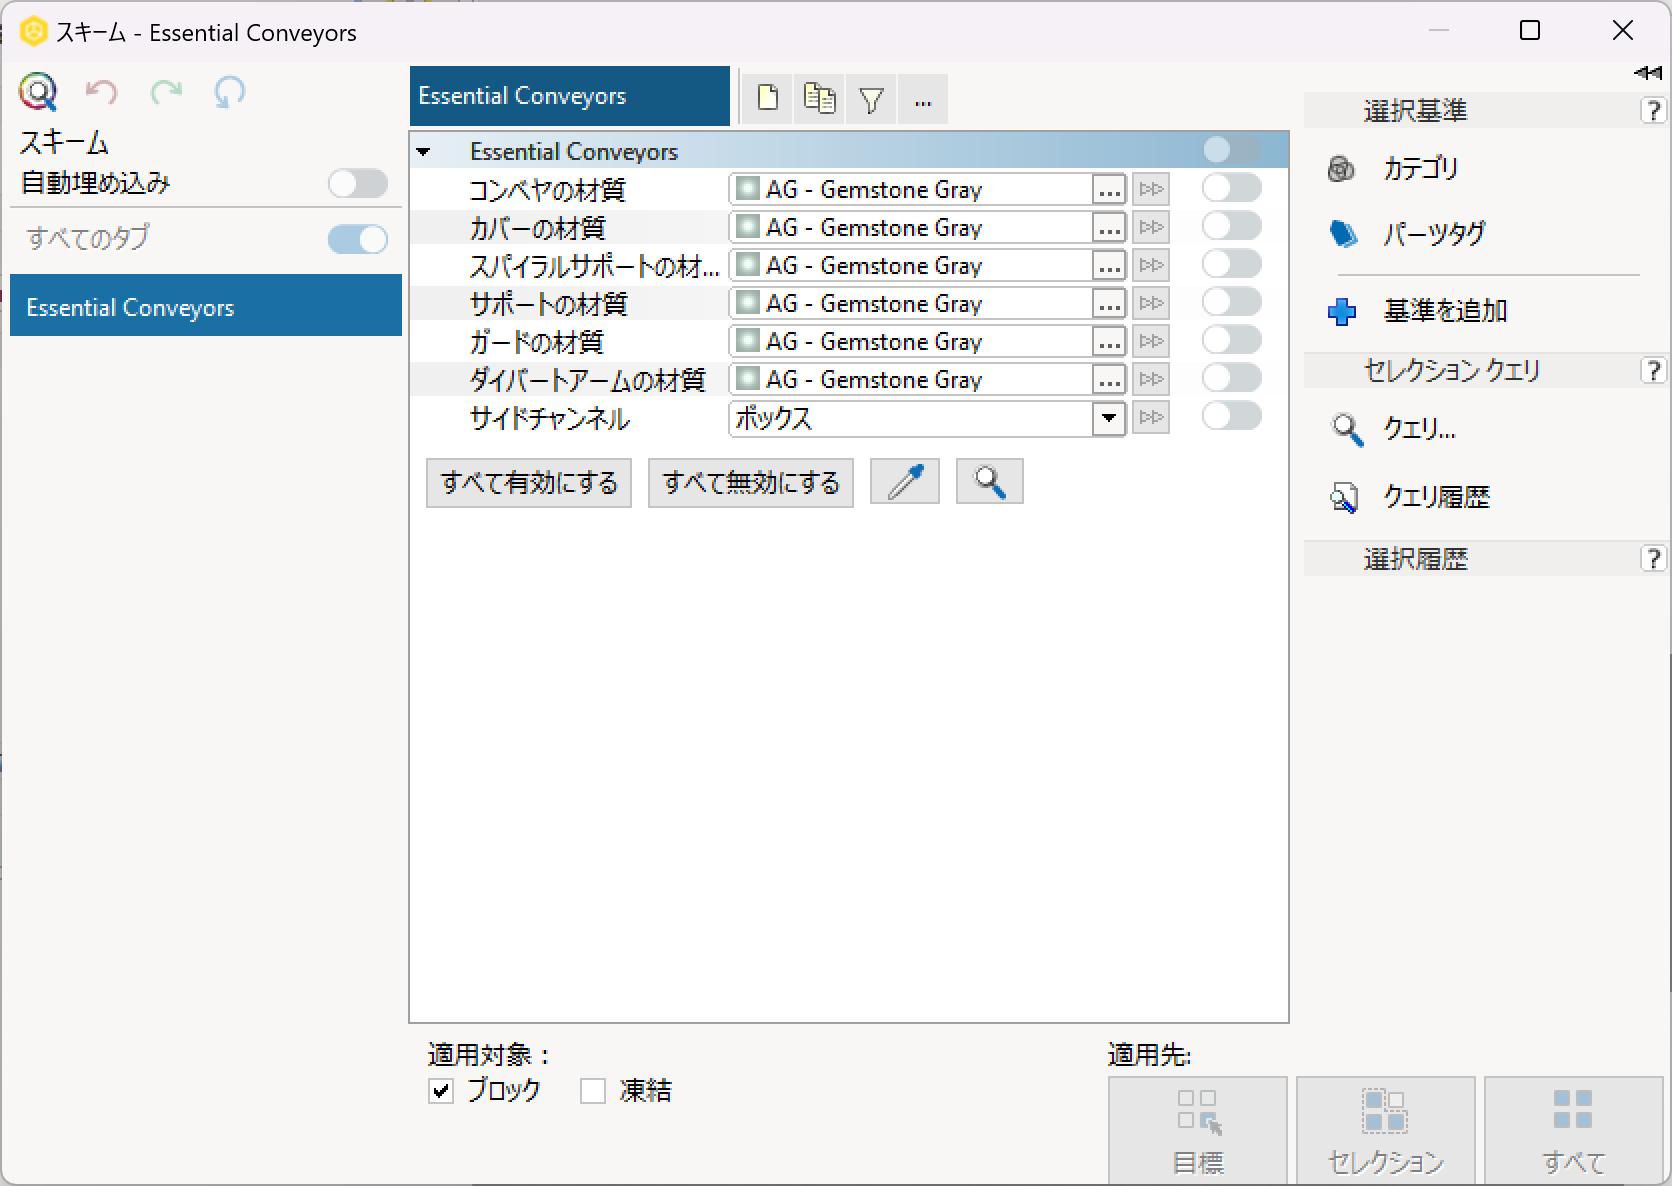1672x1186 pixels.
Task: Click apply arrows for サイドチャンネル row
Action: pos(1152,417)
